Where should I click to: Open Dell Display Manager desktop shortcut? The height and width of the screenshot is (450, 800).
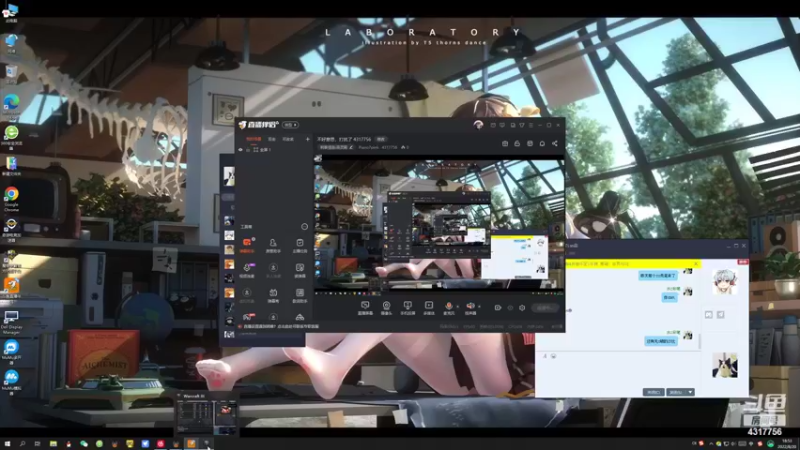(11, 322)
